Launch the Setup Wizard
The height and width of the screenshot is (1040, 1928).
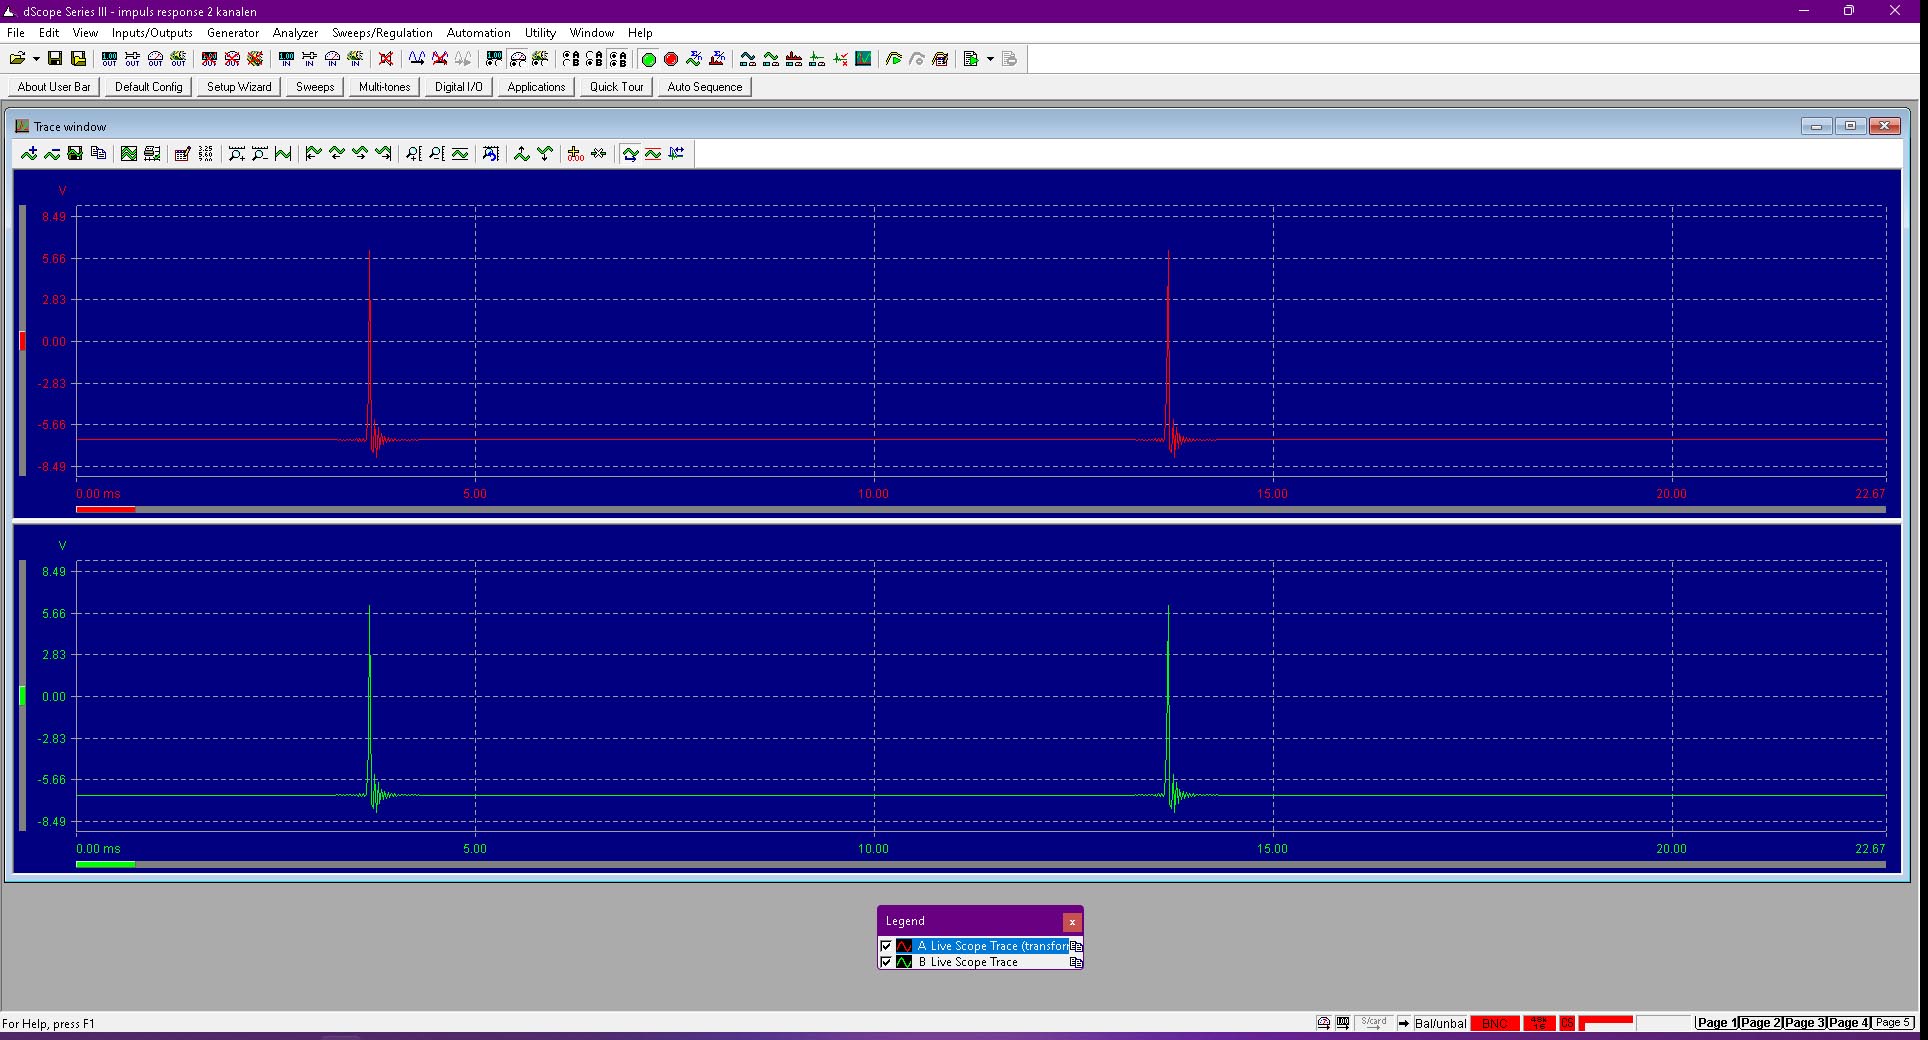(x=239, y=87)
